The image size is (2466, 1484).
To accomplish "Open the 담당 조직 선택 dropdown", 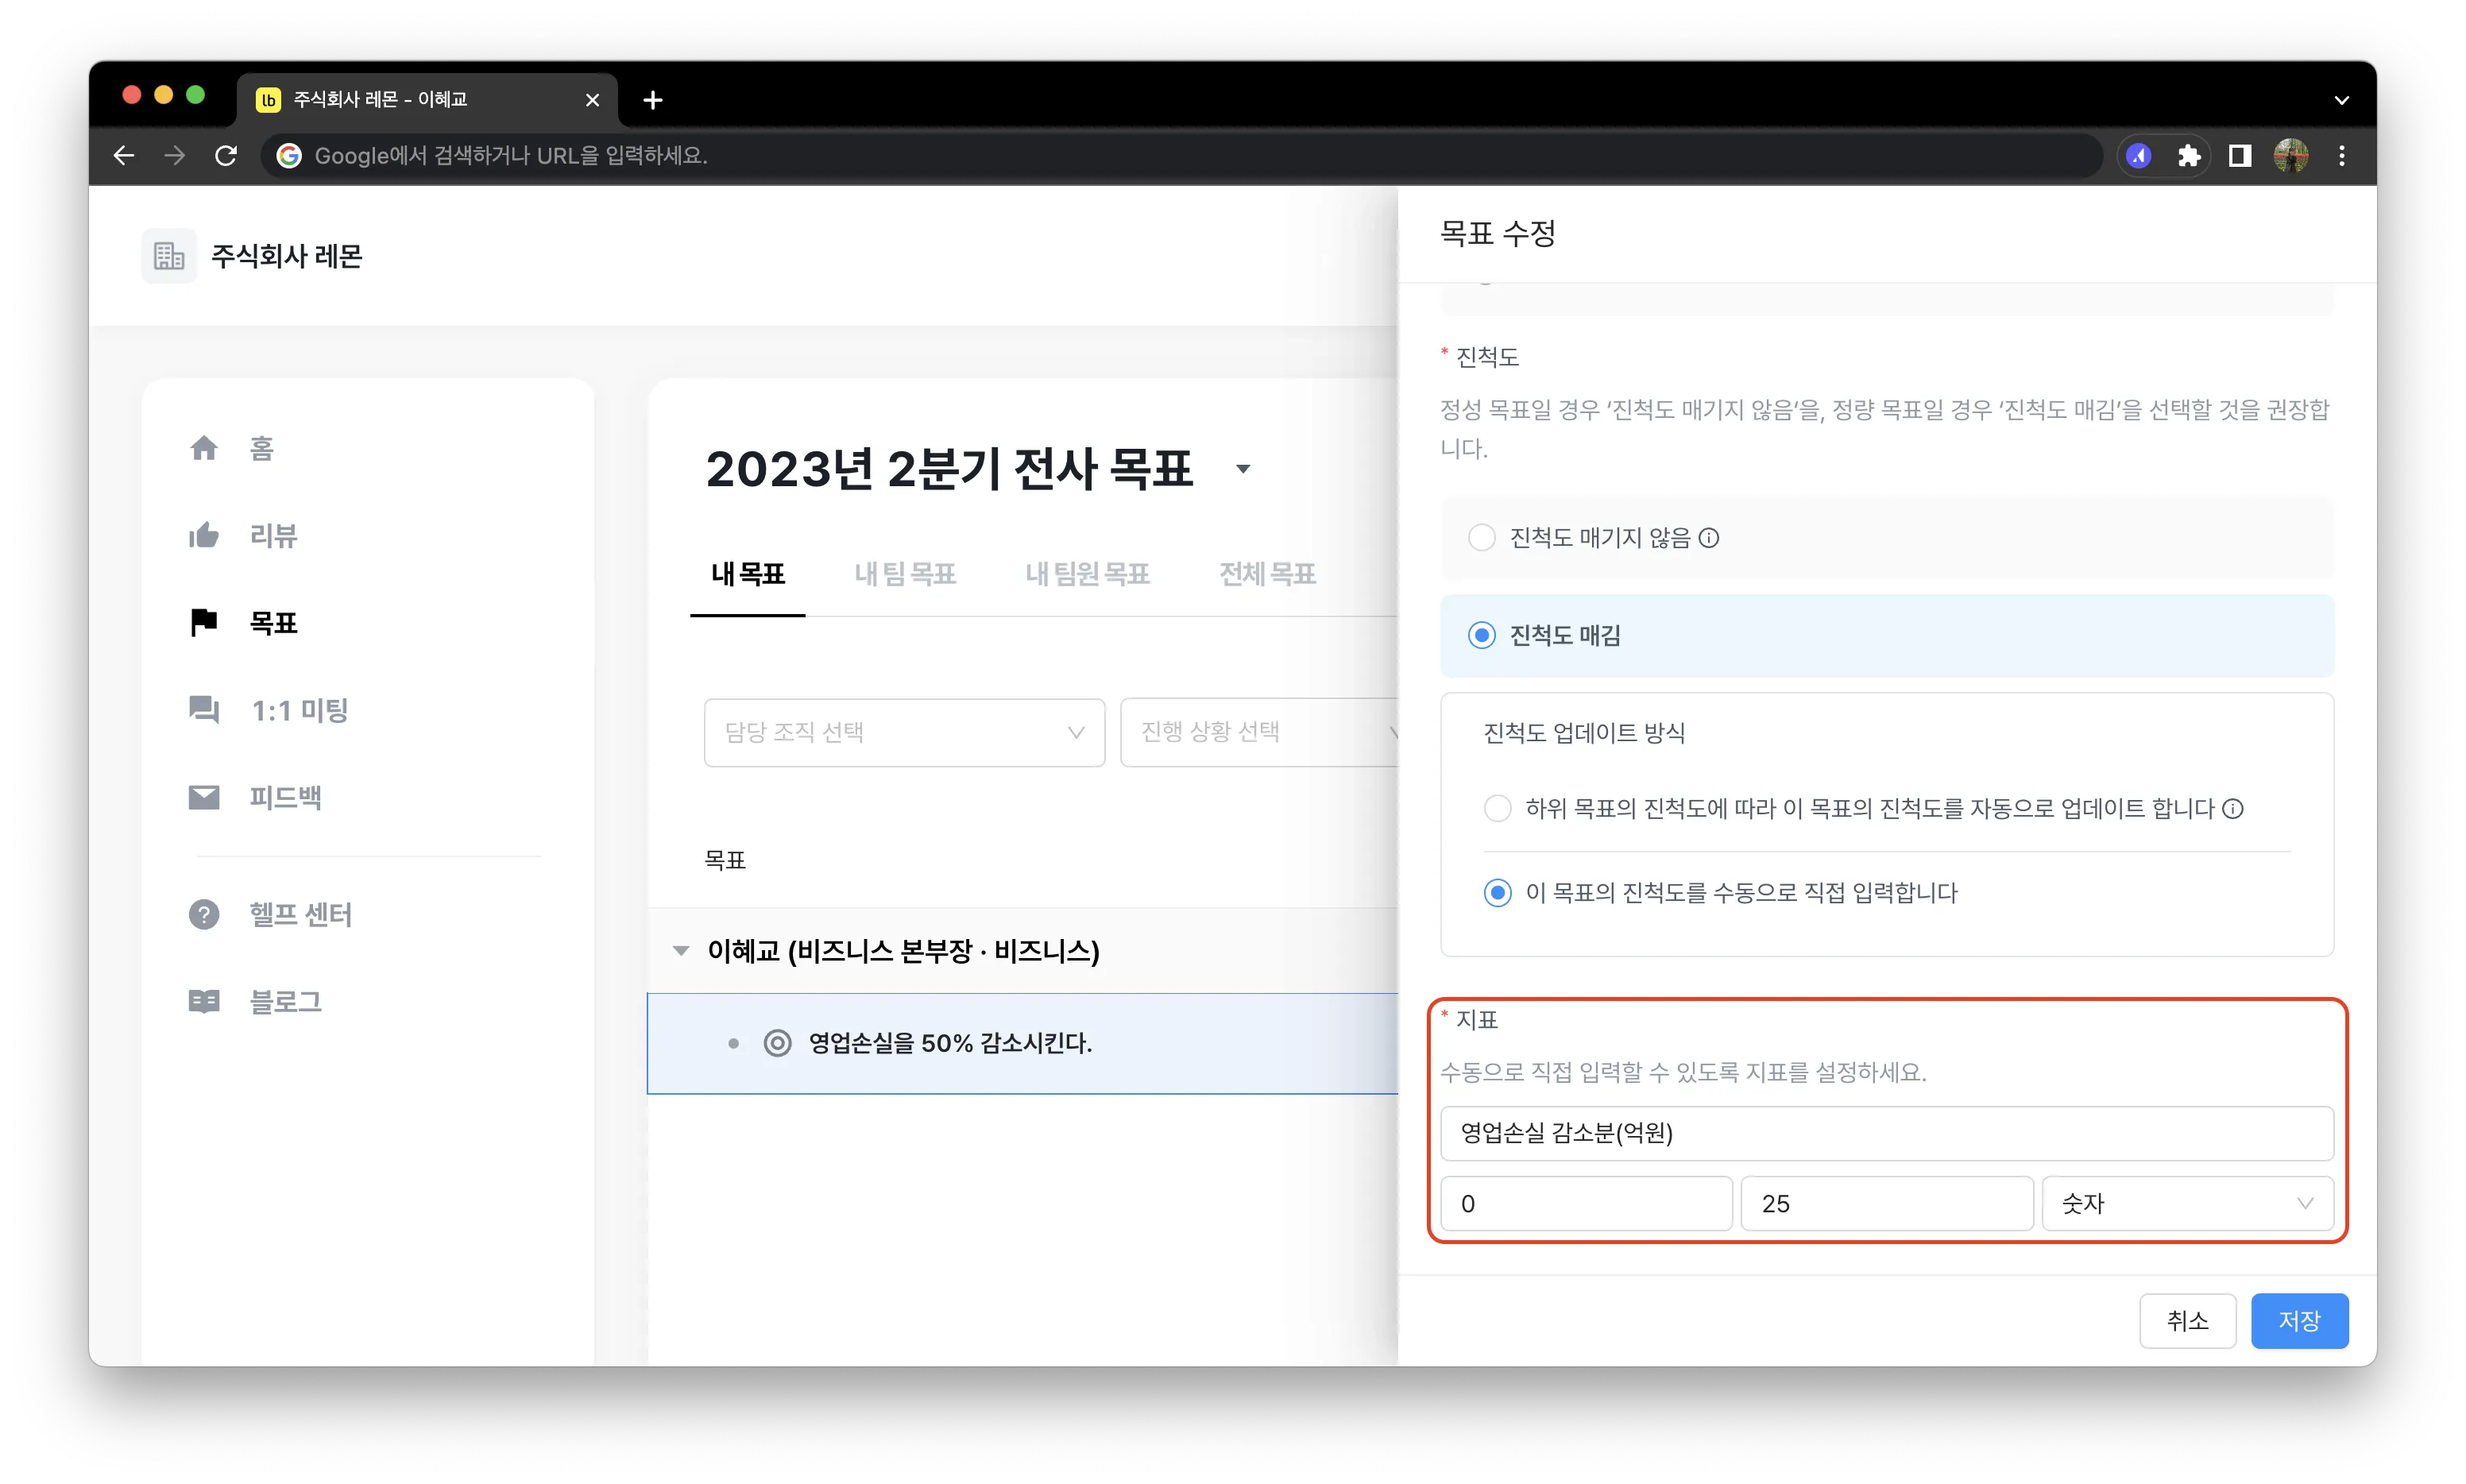I will pyautogui.click(x=904, y=732).
